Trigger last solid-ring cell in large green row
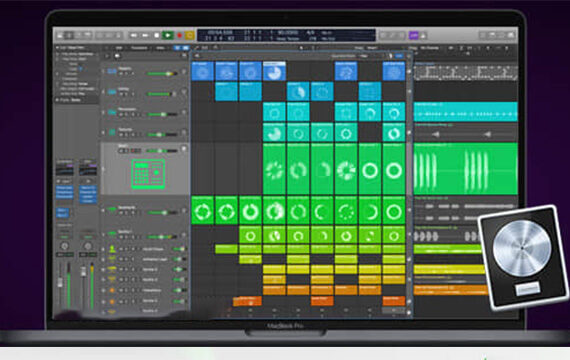The image size is (570, 360). tap(394, 169)
